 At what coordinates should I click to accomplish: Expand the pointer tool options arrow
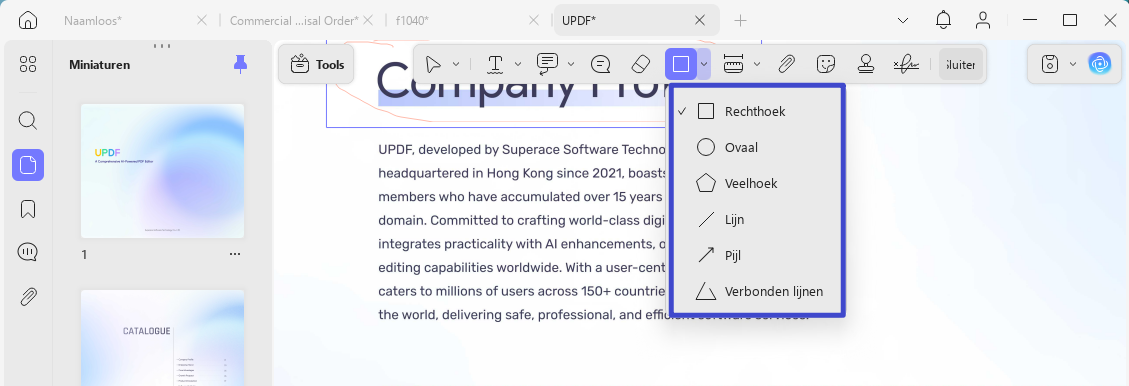tap(455, 65)
